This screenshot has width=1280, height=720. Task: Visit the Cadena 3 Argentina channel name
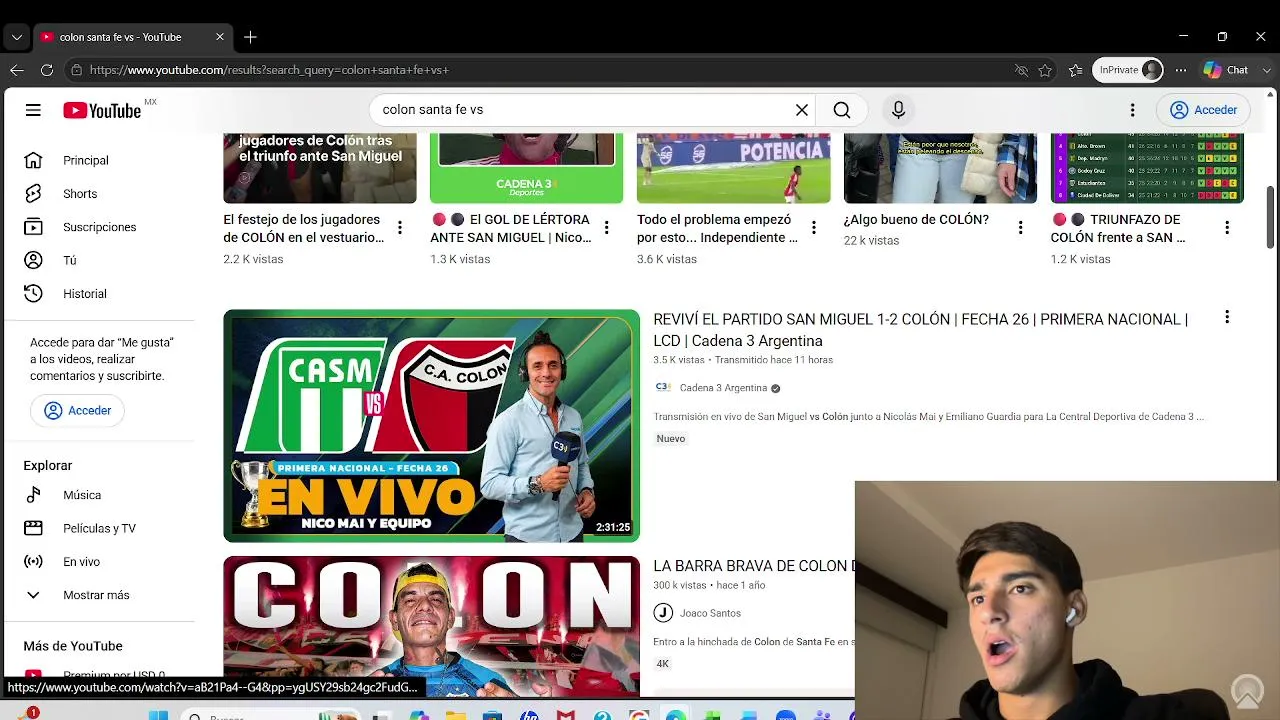pyautogui.click(x=723, y=388)
